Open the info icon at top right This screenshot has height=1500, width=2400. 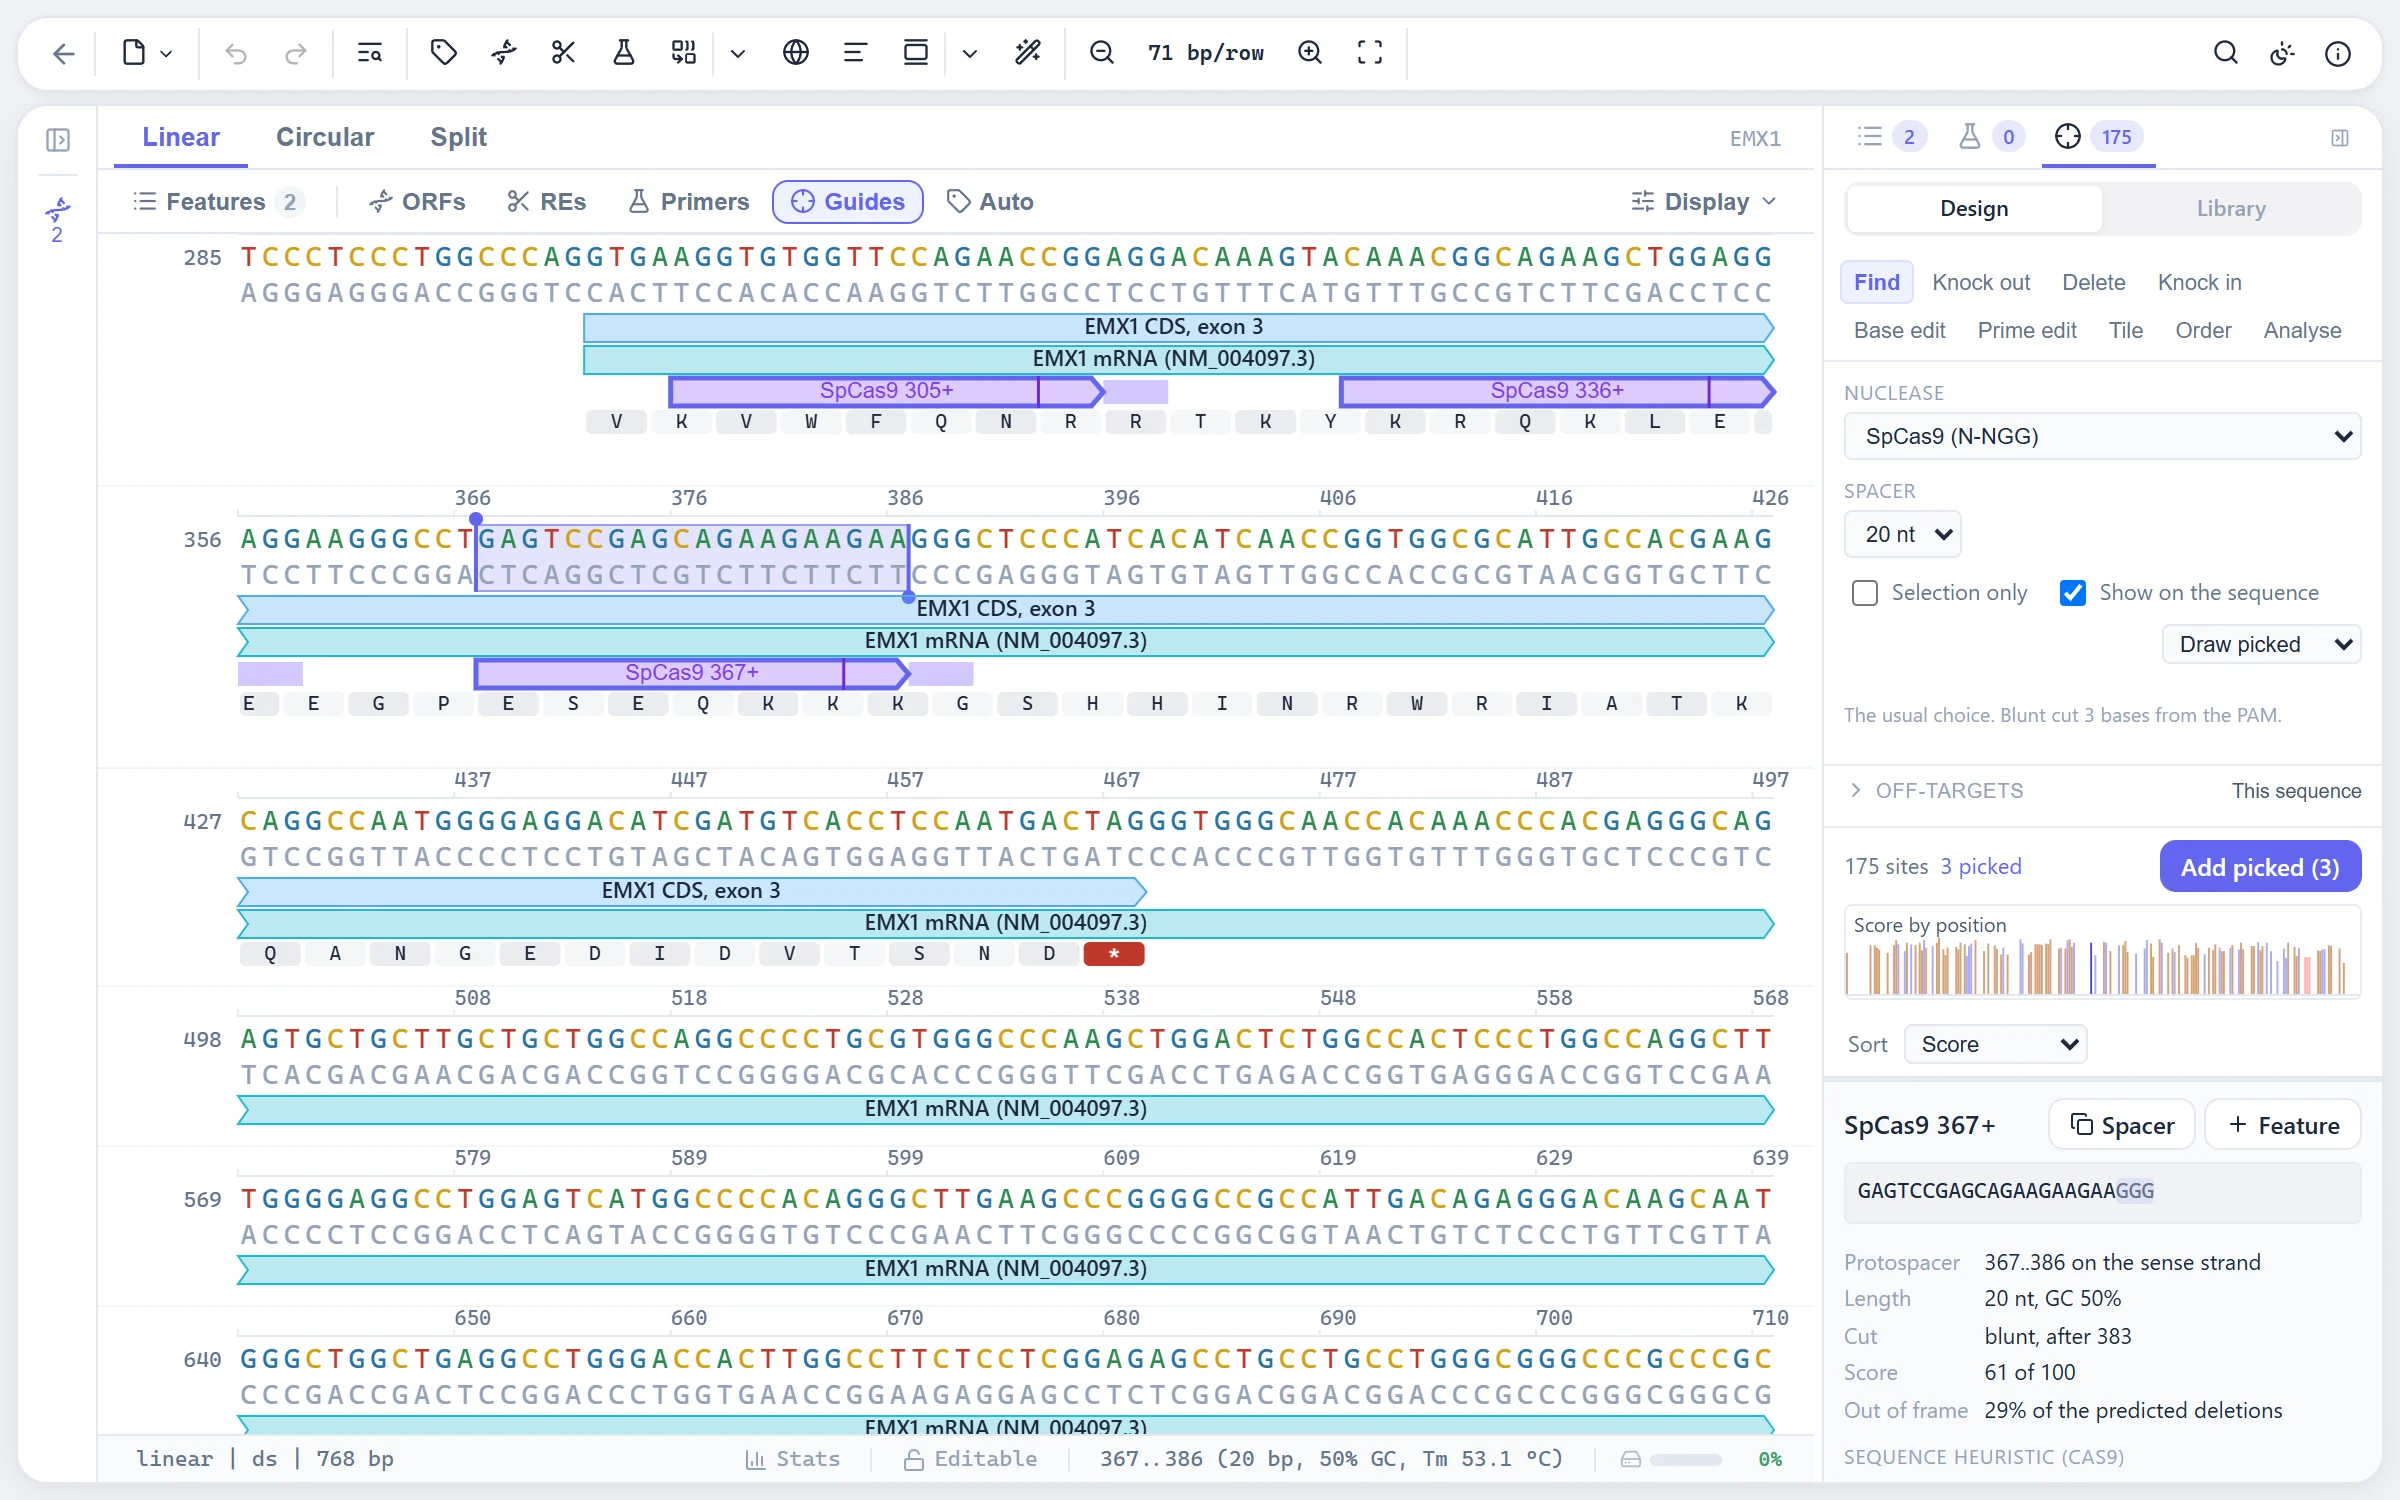click(x=2338, y=53)
